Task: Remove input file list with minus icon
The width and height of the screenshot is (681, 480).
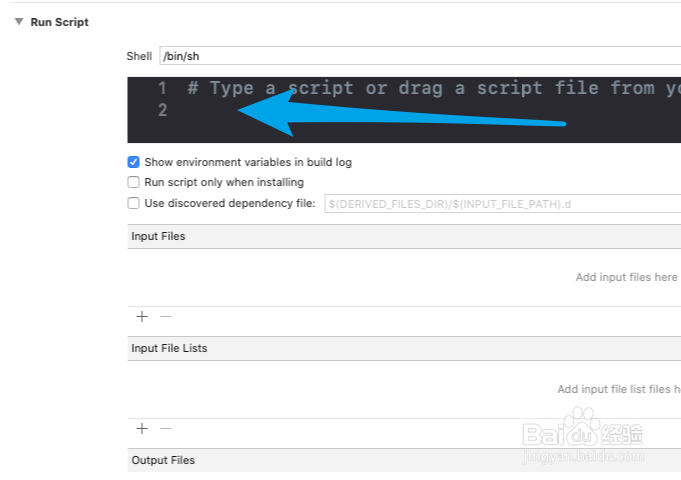Action: tap(166, 428)
